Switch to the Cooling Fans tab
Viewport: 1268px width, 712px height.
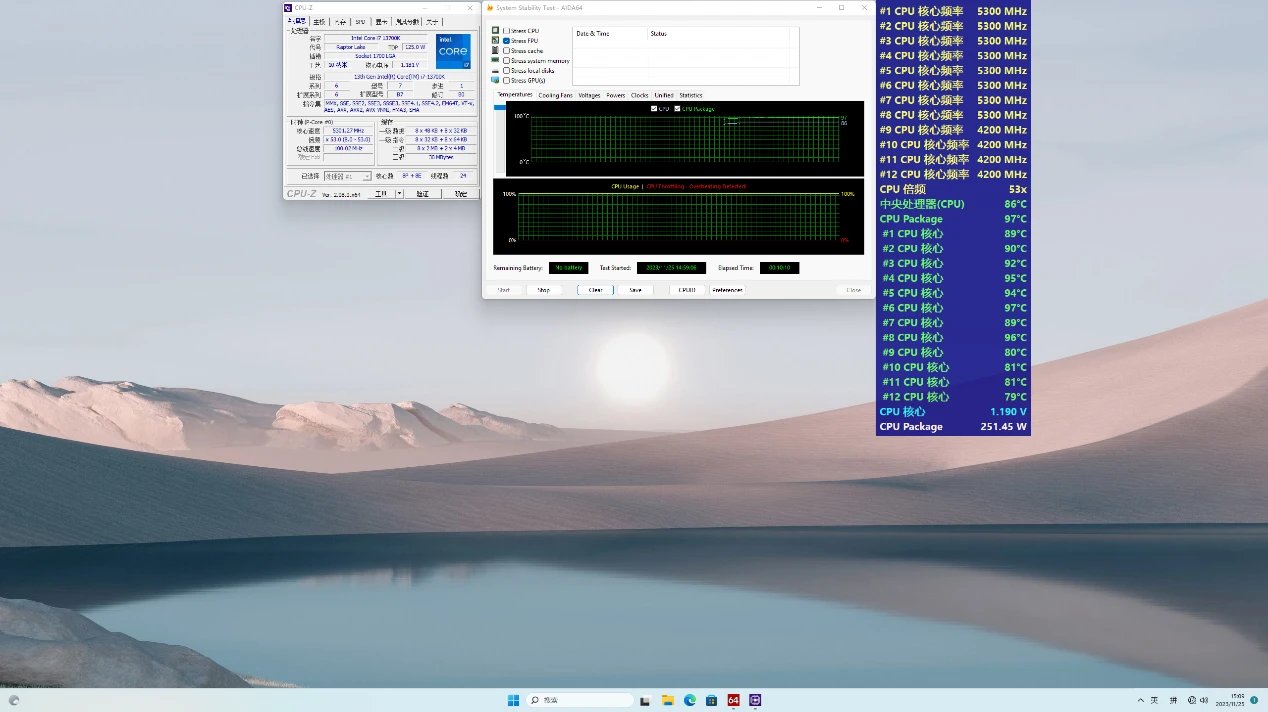pyautogui.click(x=555, y=95)
